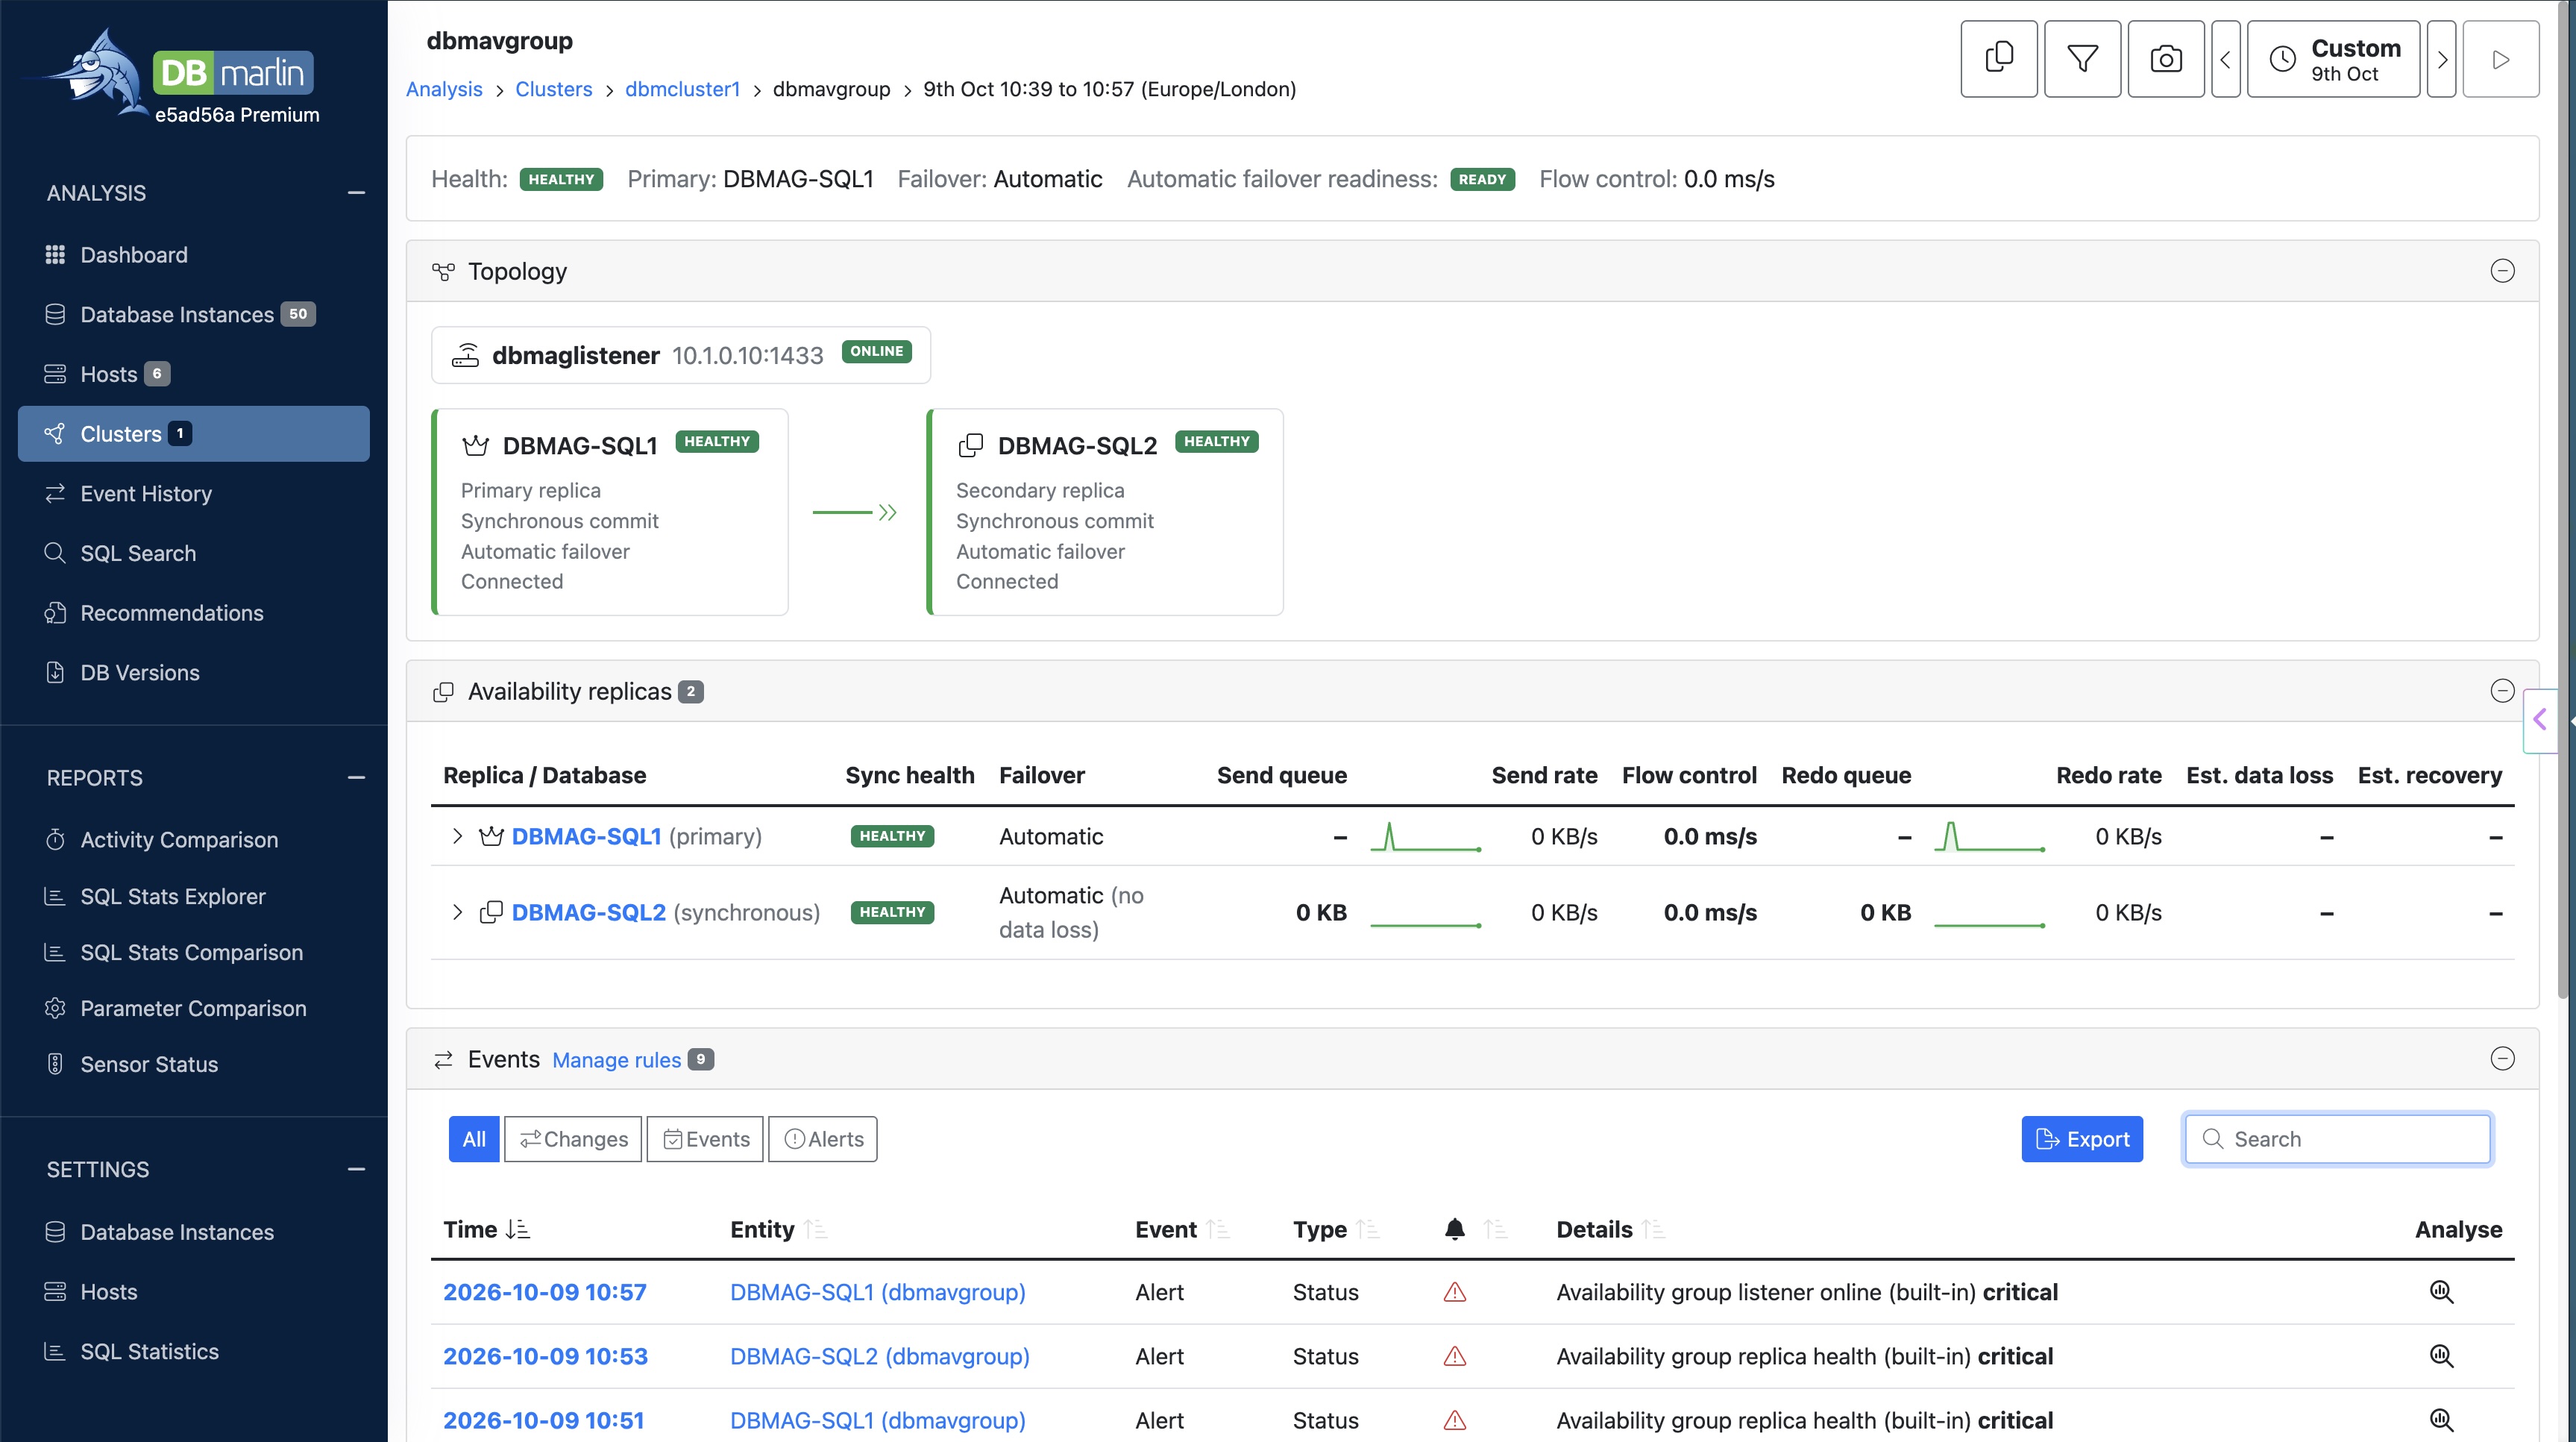Click the Export button
The width and height of the screenshot is (2576, 1442).
pyautogui.click(x=2082, y=1139)
